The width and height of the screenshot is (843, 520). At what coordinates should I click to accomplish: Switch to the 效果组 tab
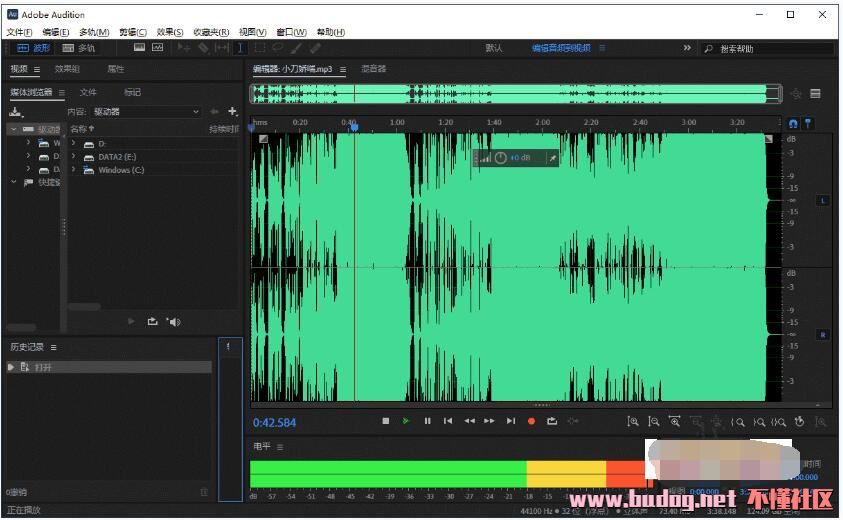coord(67,69)
